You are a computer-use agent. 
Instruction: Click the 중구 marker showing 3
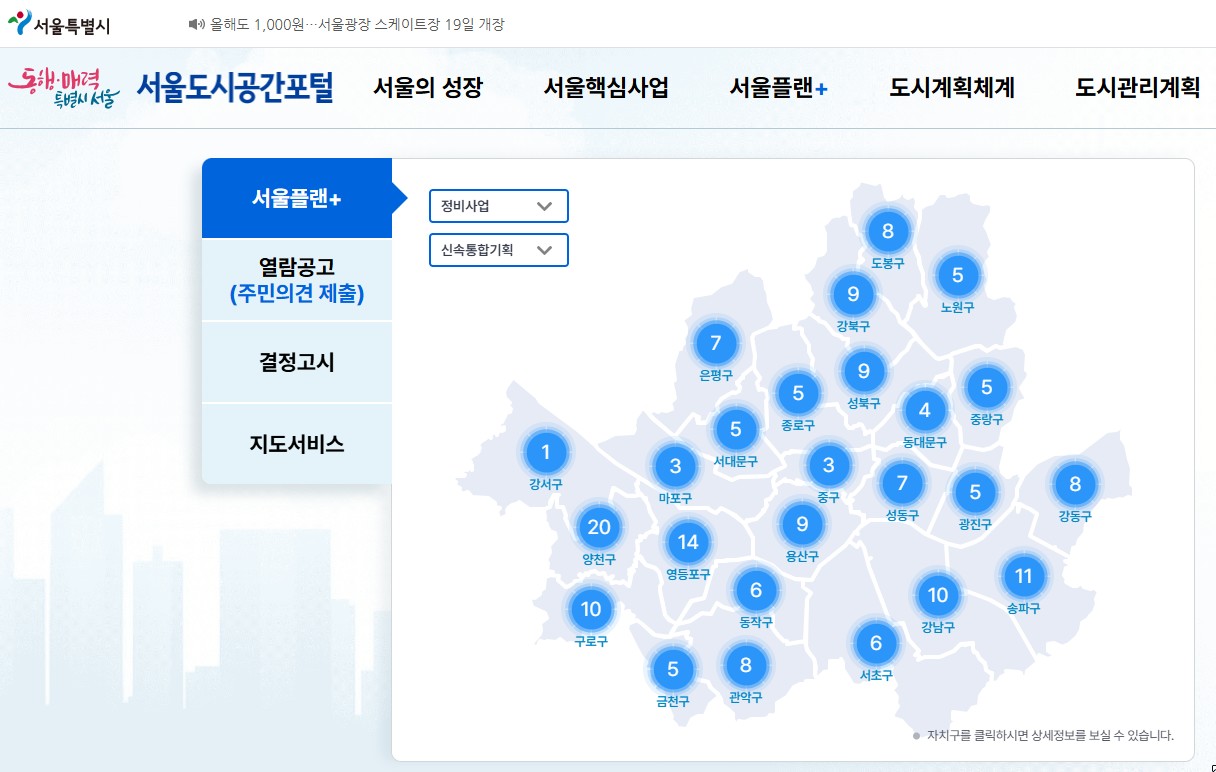(x=828, y=465)
